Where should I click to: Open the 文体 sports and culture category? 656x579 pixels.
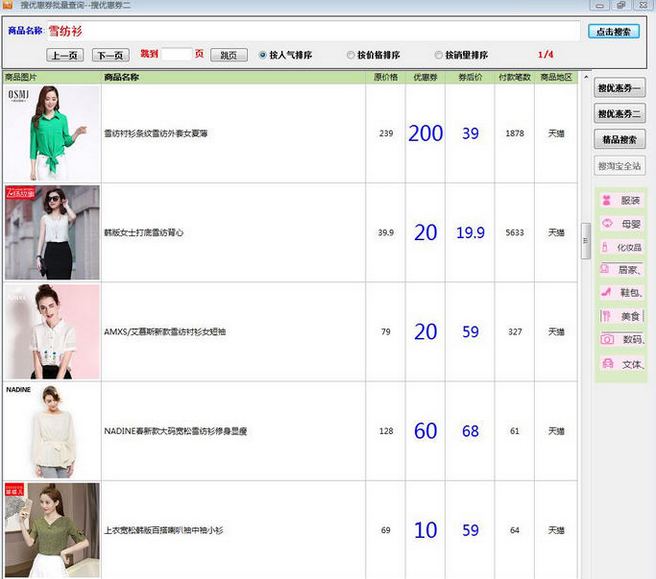607,364
